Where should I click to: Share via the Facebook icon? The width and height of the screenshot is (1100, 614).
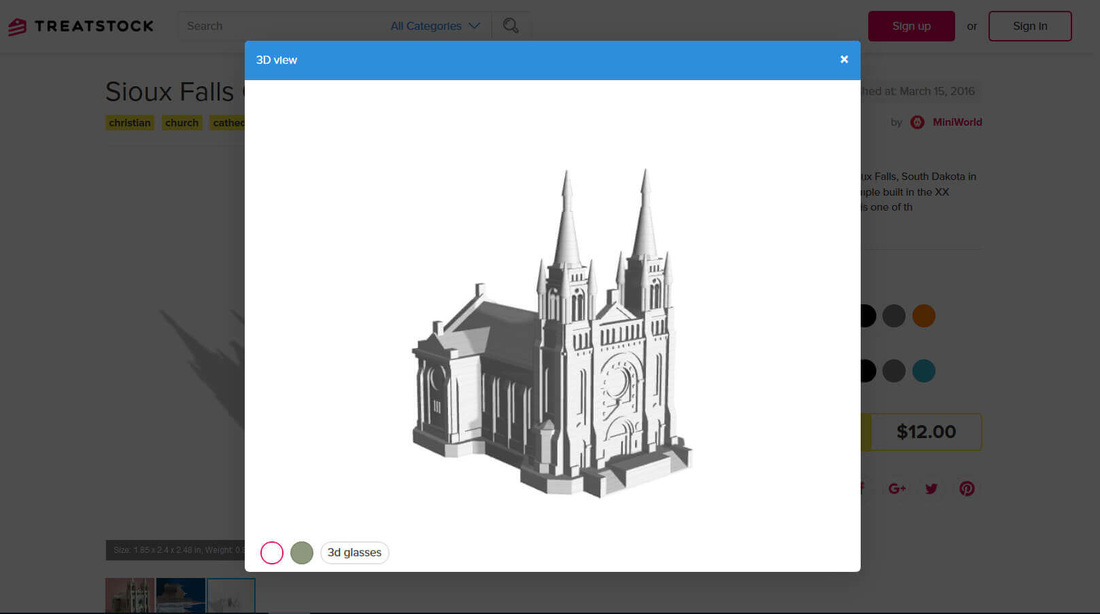(x=862, y=488)
